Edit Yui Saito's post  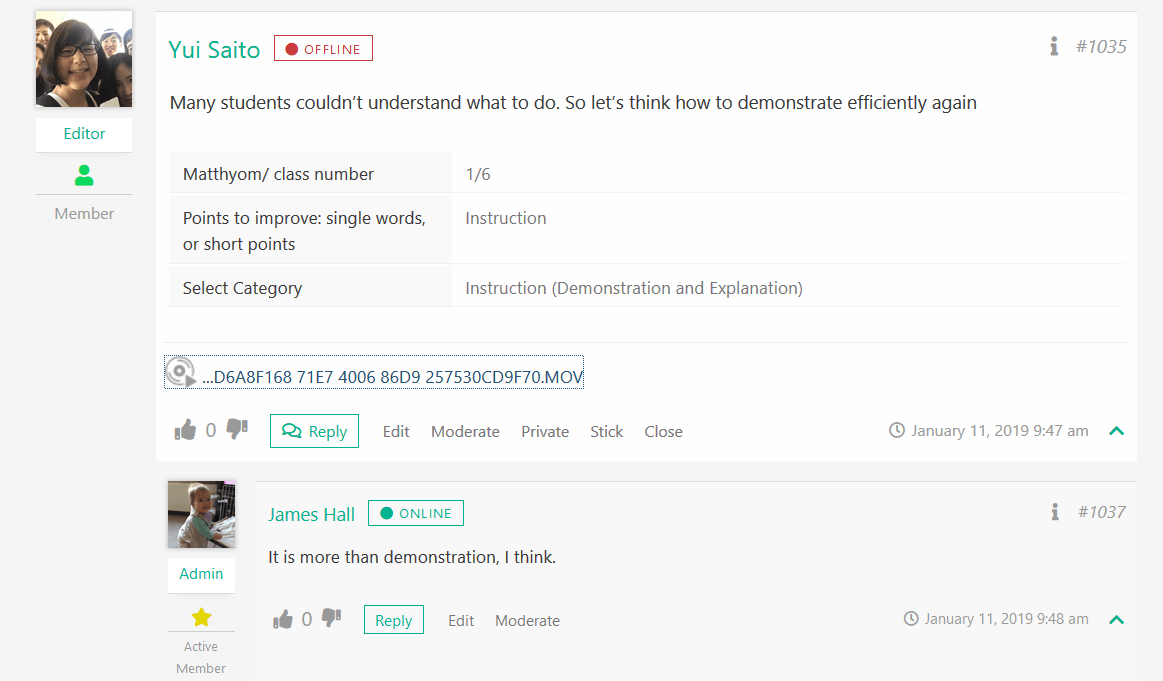coord(396,432)
